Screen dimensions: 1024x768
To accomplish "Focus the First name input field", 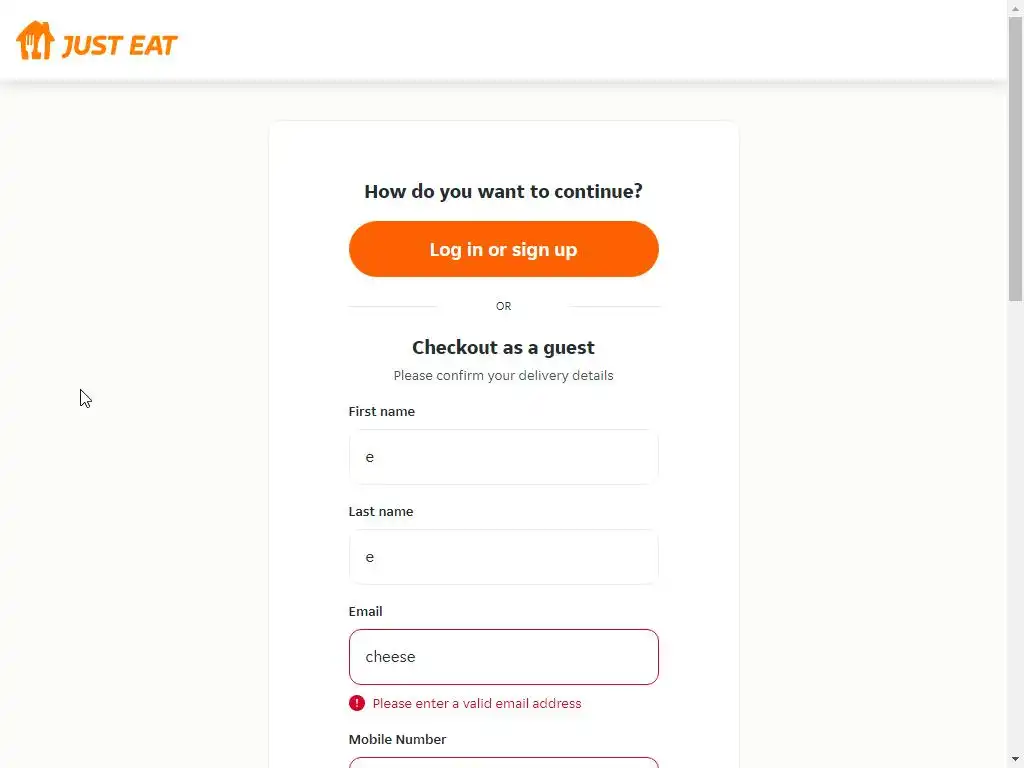I will [503, 457].
